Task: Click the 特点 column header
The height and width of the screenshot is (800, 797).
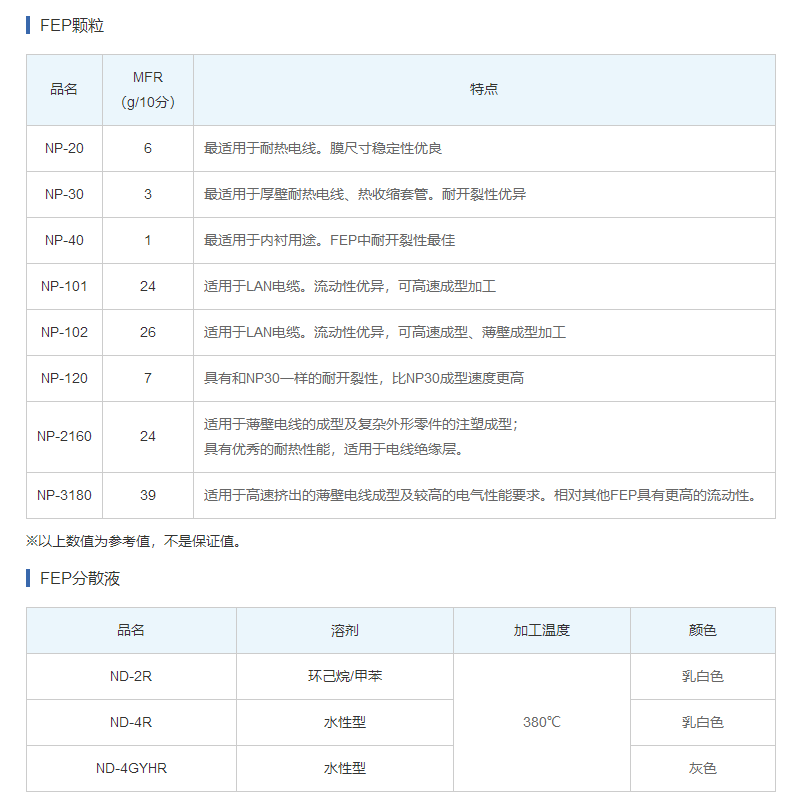Action: [484, 89]
